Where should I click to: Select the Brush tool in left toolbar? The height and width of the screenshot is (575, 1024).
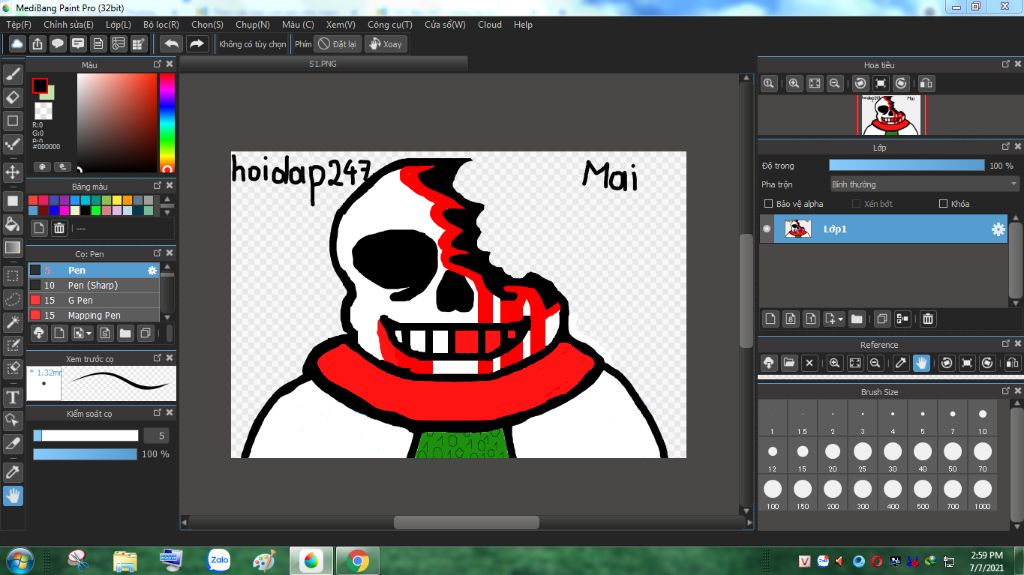pos(12,74)
